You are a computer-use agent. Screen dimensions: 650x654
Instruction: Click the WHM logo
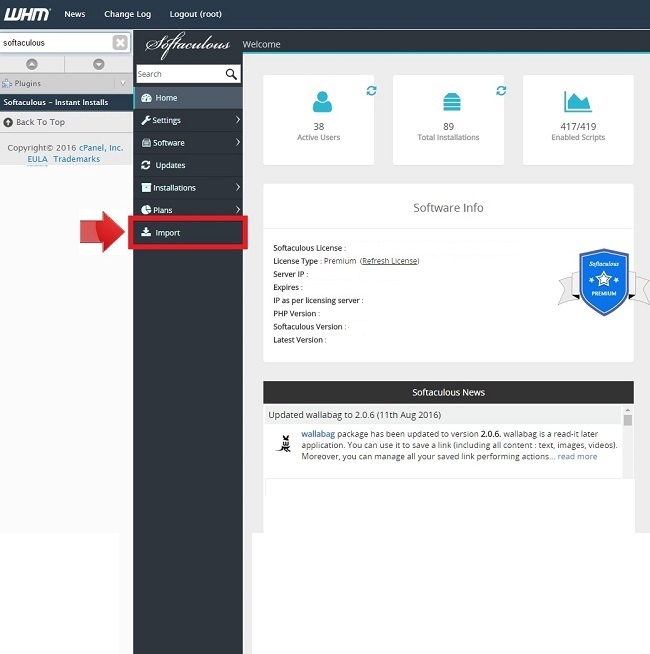[27, 14]
